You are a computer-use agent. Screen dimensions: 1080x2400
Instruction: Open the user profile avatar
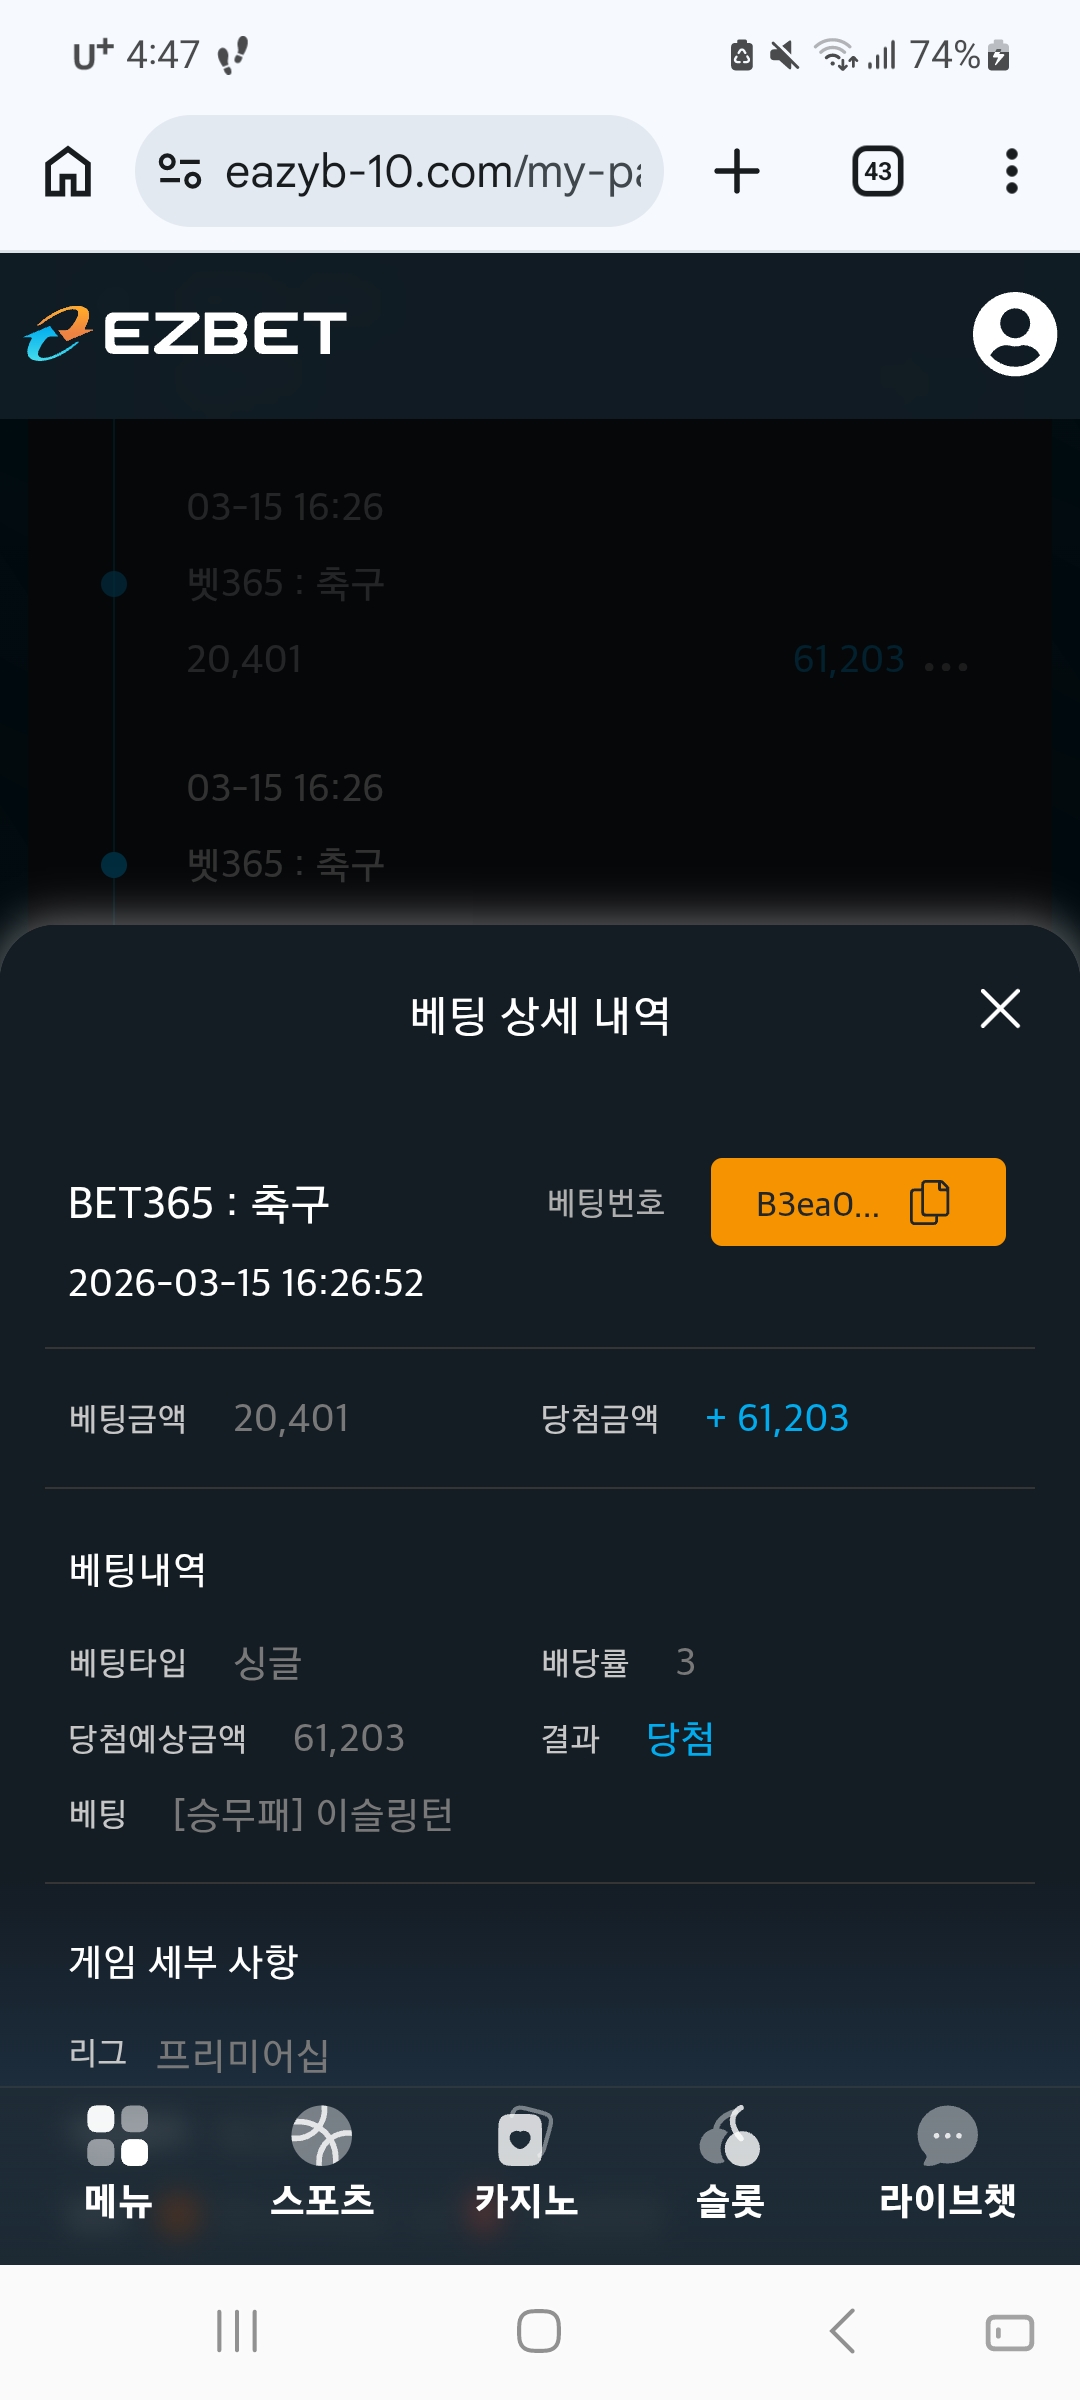click(x=1014, y=334)
